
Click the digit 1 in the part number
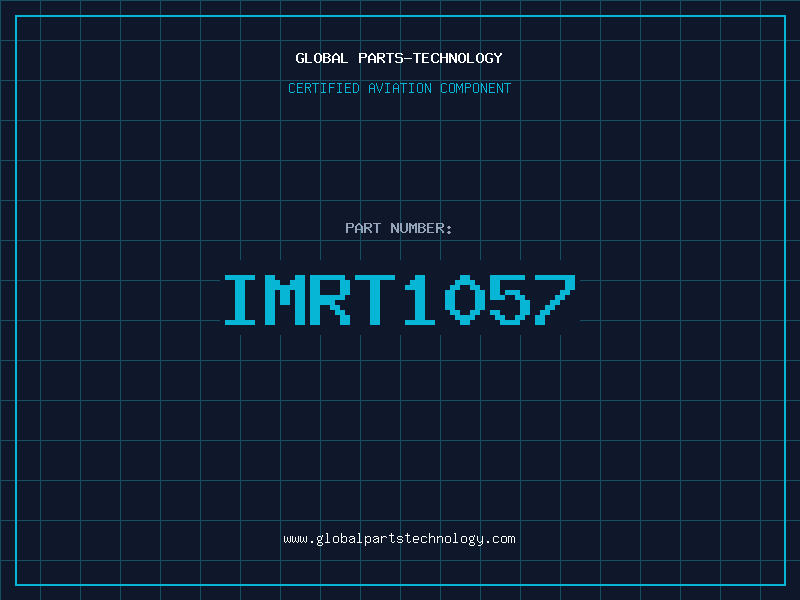tap(422, 300)
